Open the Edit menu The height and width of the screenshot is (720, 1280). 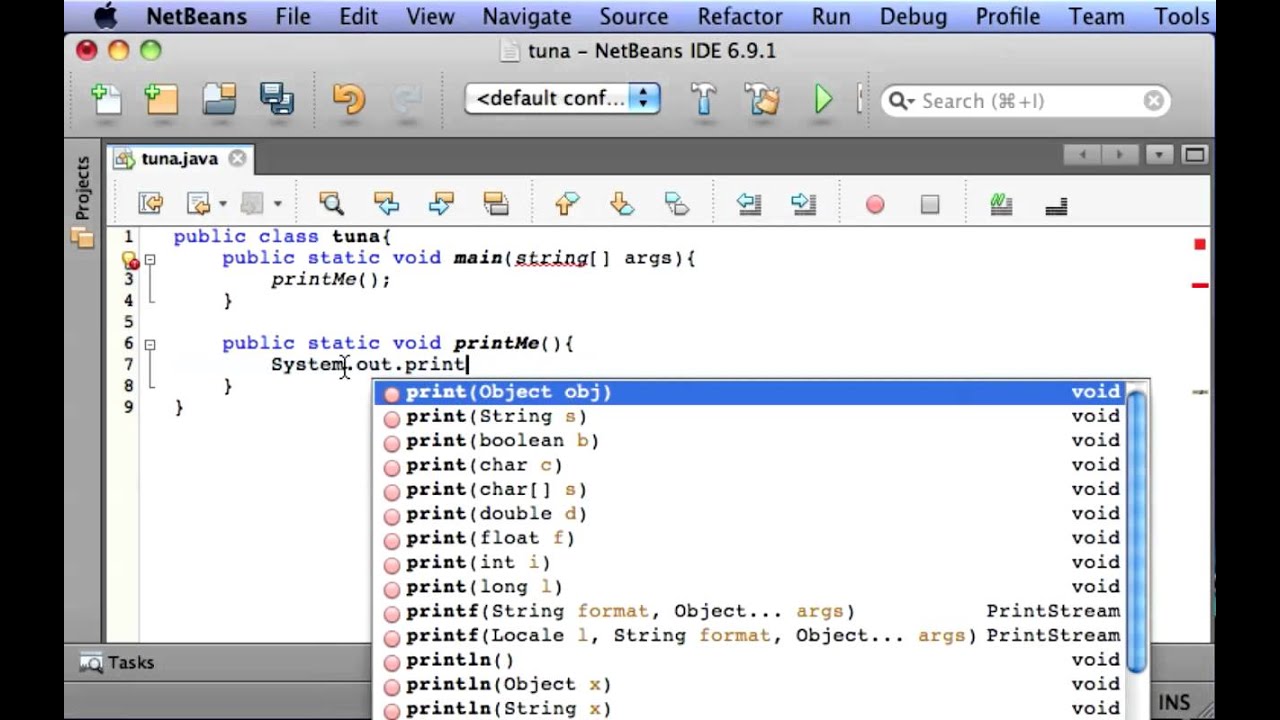[x=358, y=16]
